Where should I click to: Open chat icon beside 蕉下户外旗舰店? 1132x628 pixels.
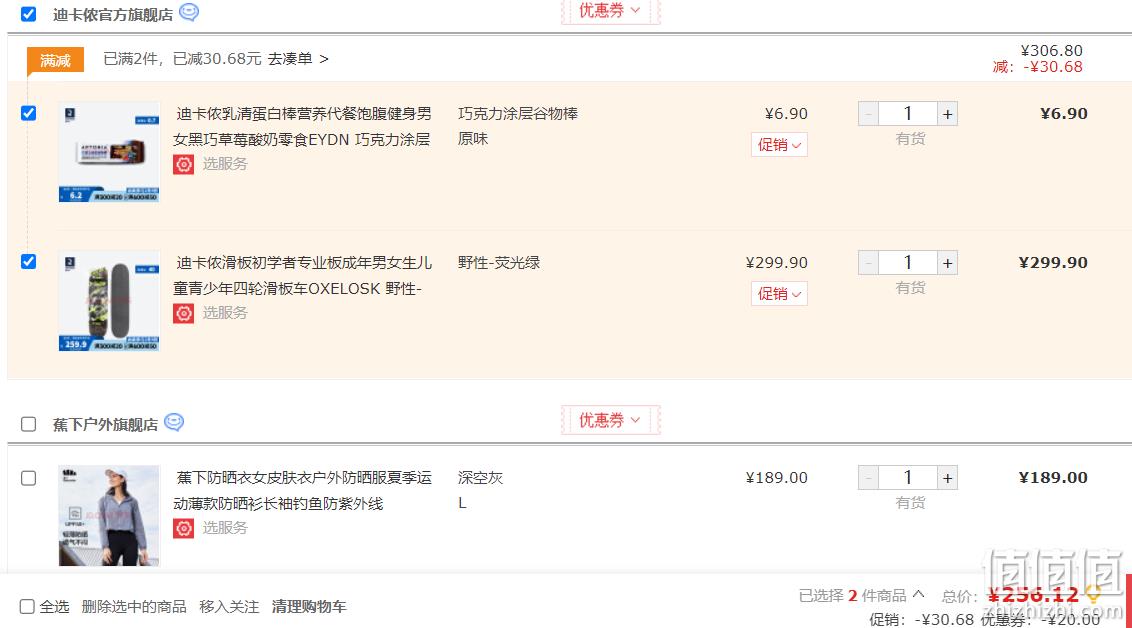174,422
